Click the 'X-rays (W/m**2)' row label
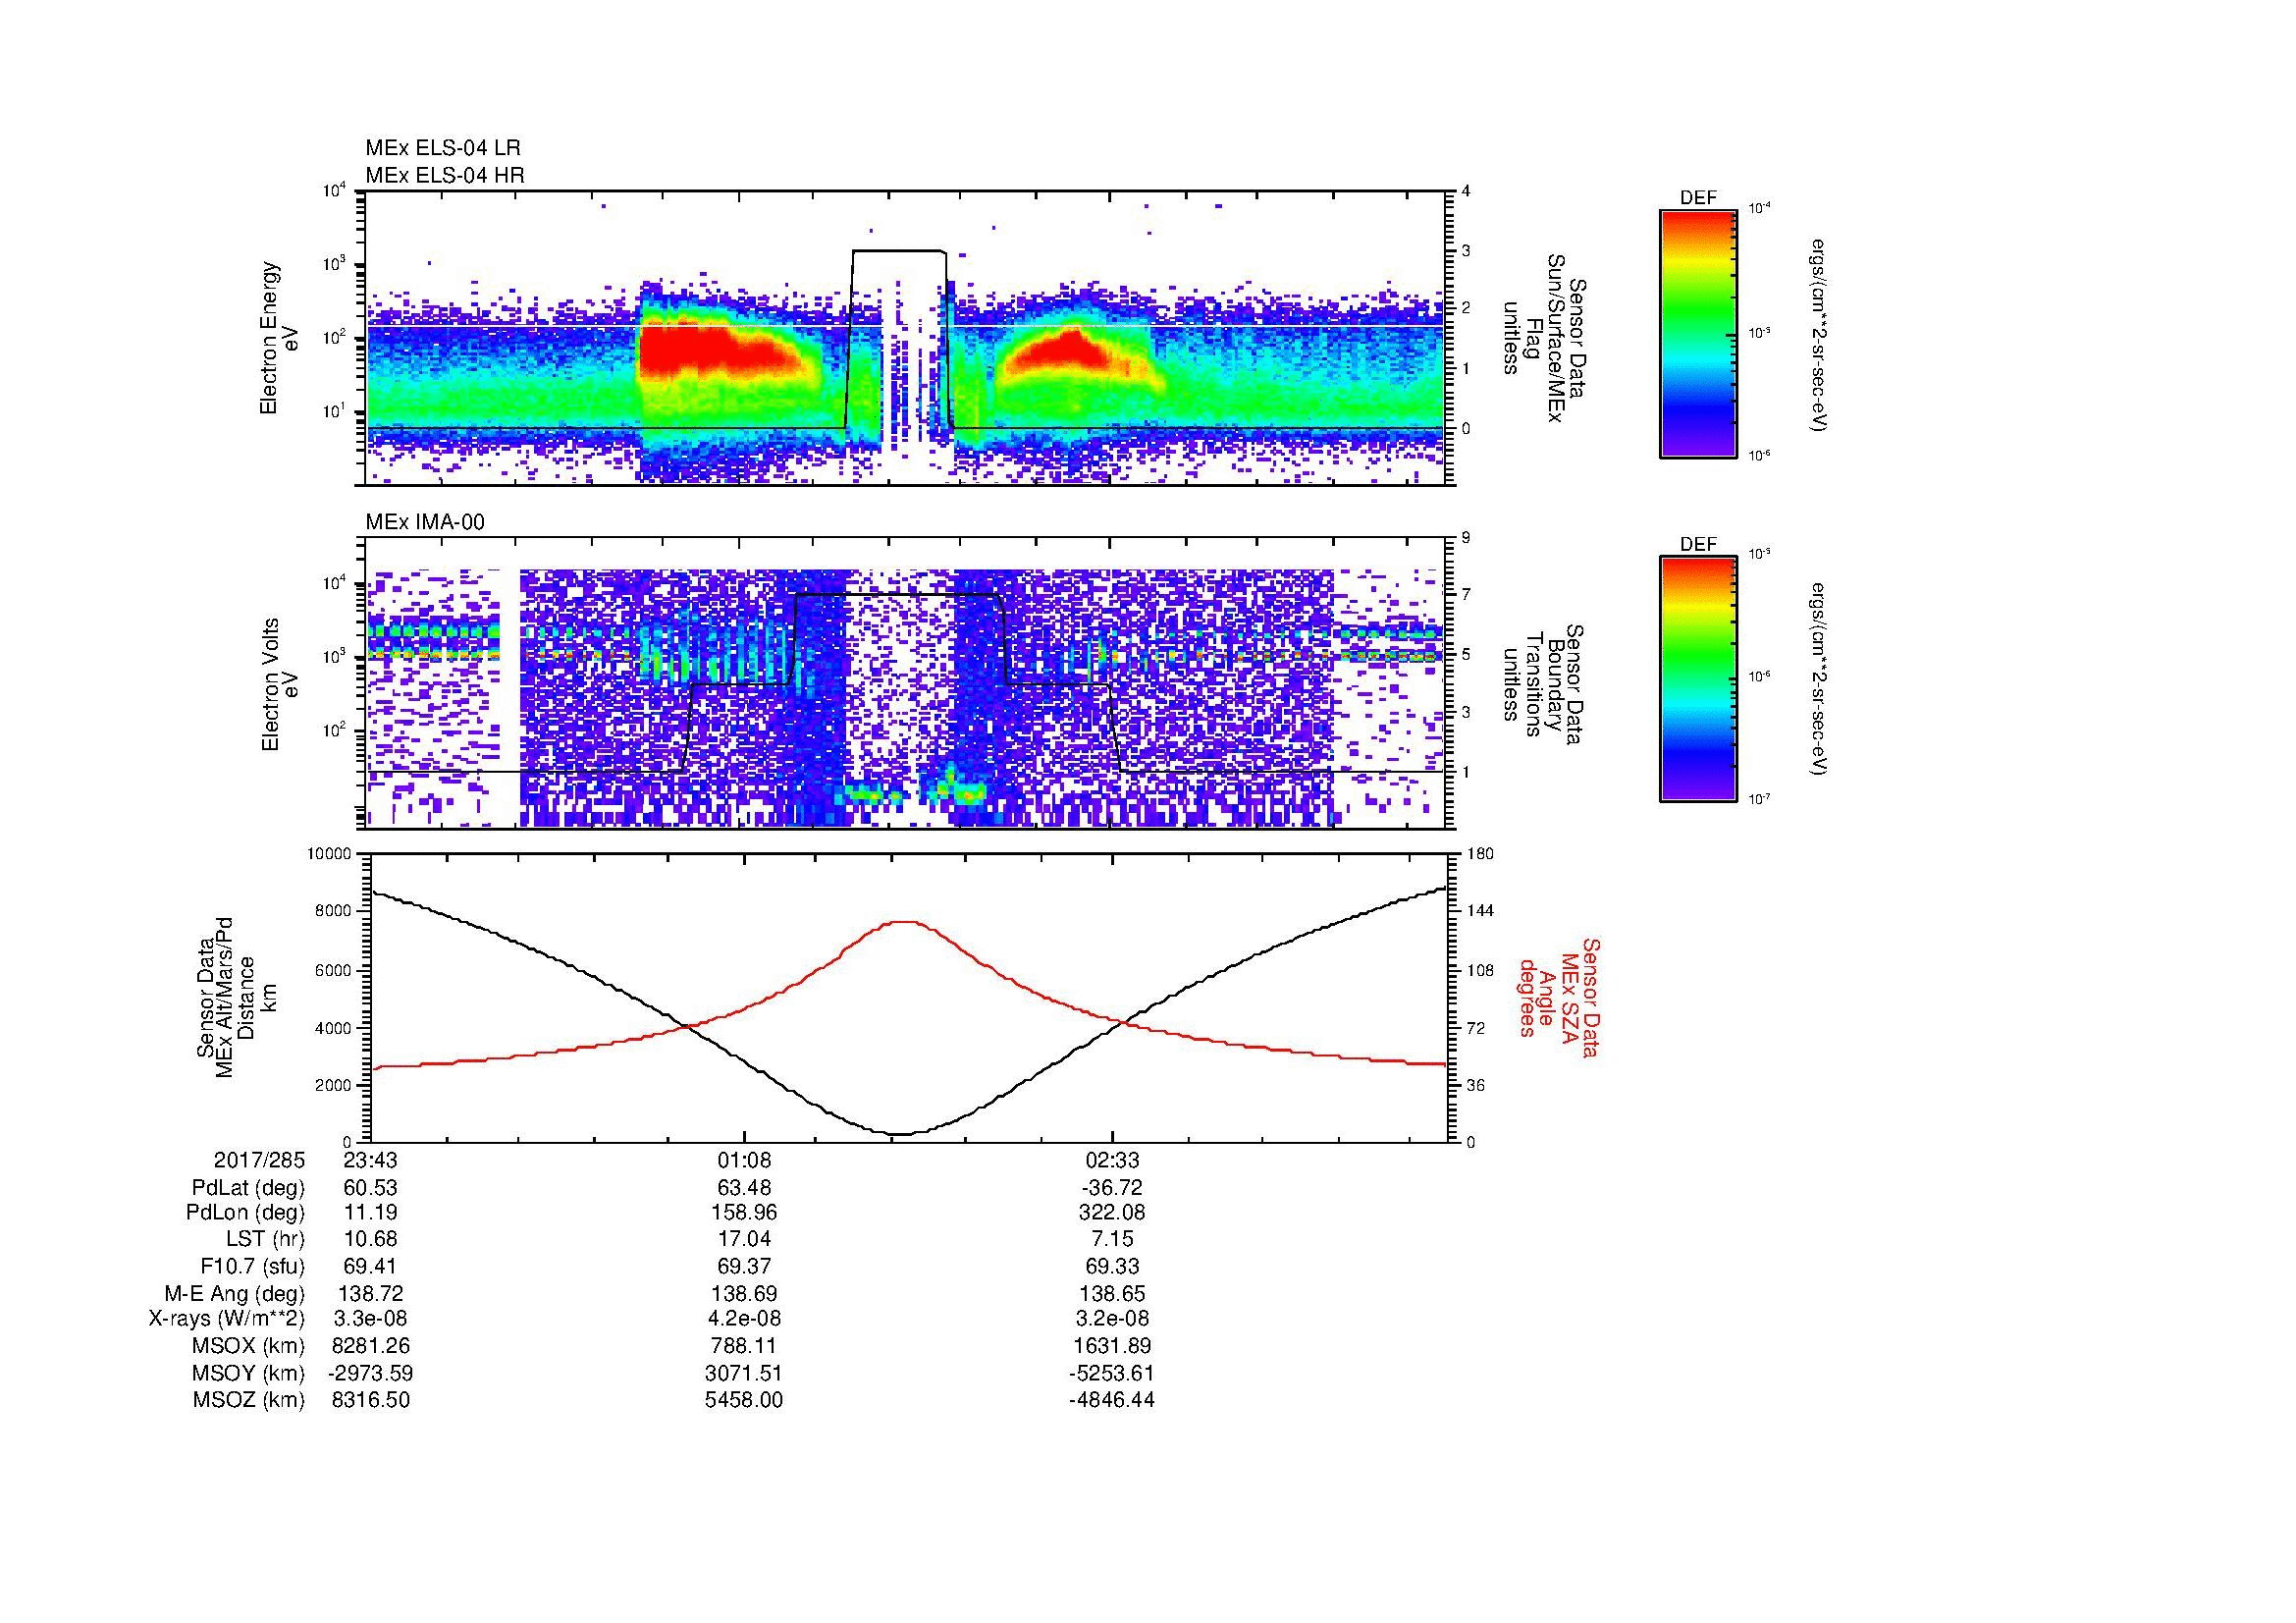 pyautogui.click(x=227, y=1319)
